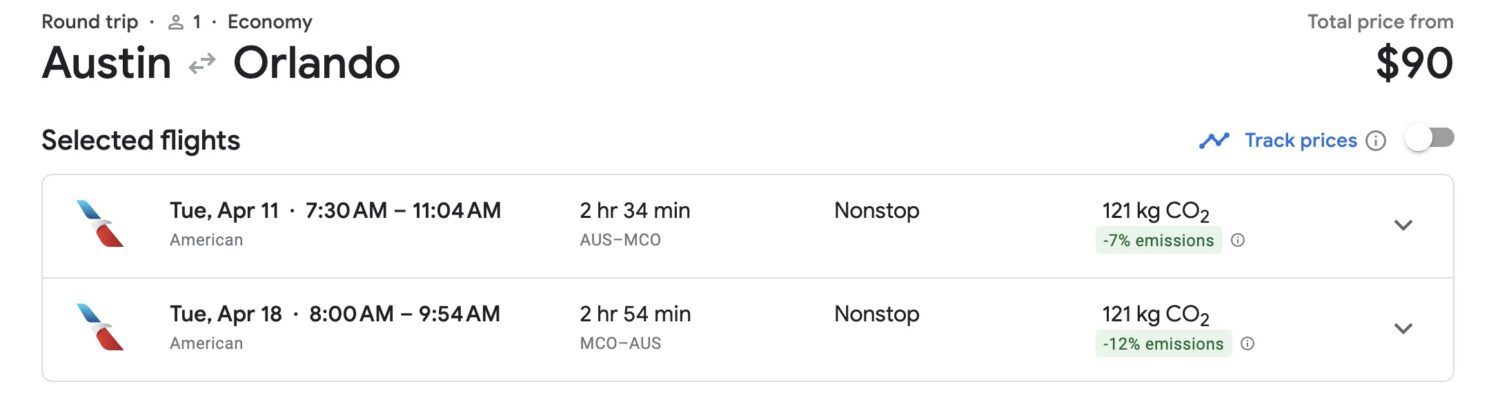Enable the Track prices toggle switch
This screenshot has height=411, width=1500.
[x=1429, y=140]
